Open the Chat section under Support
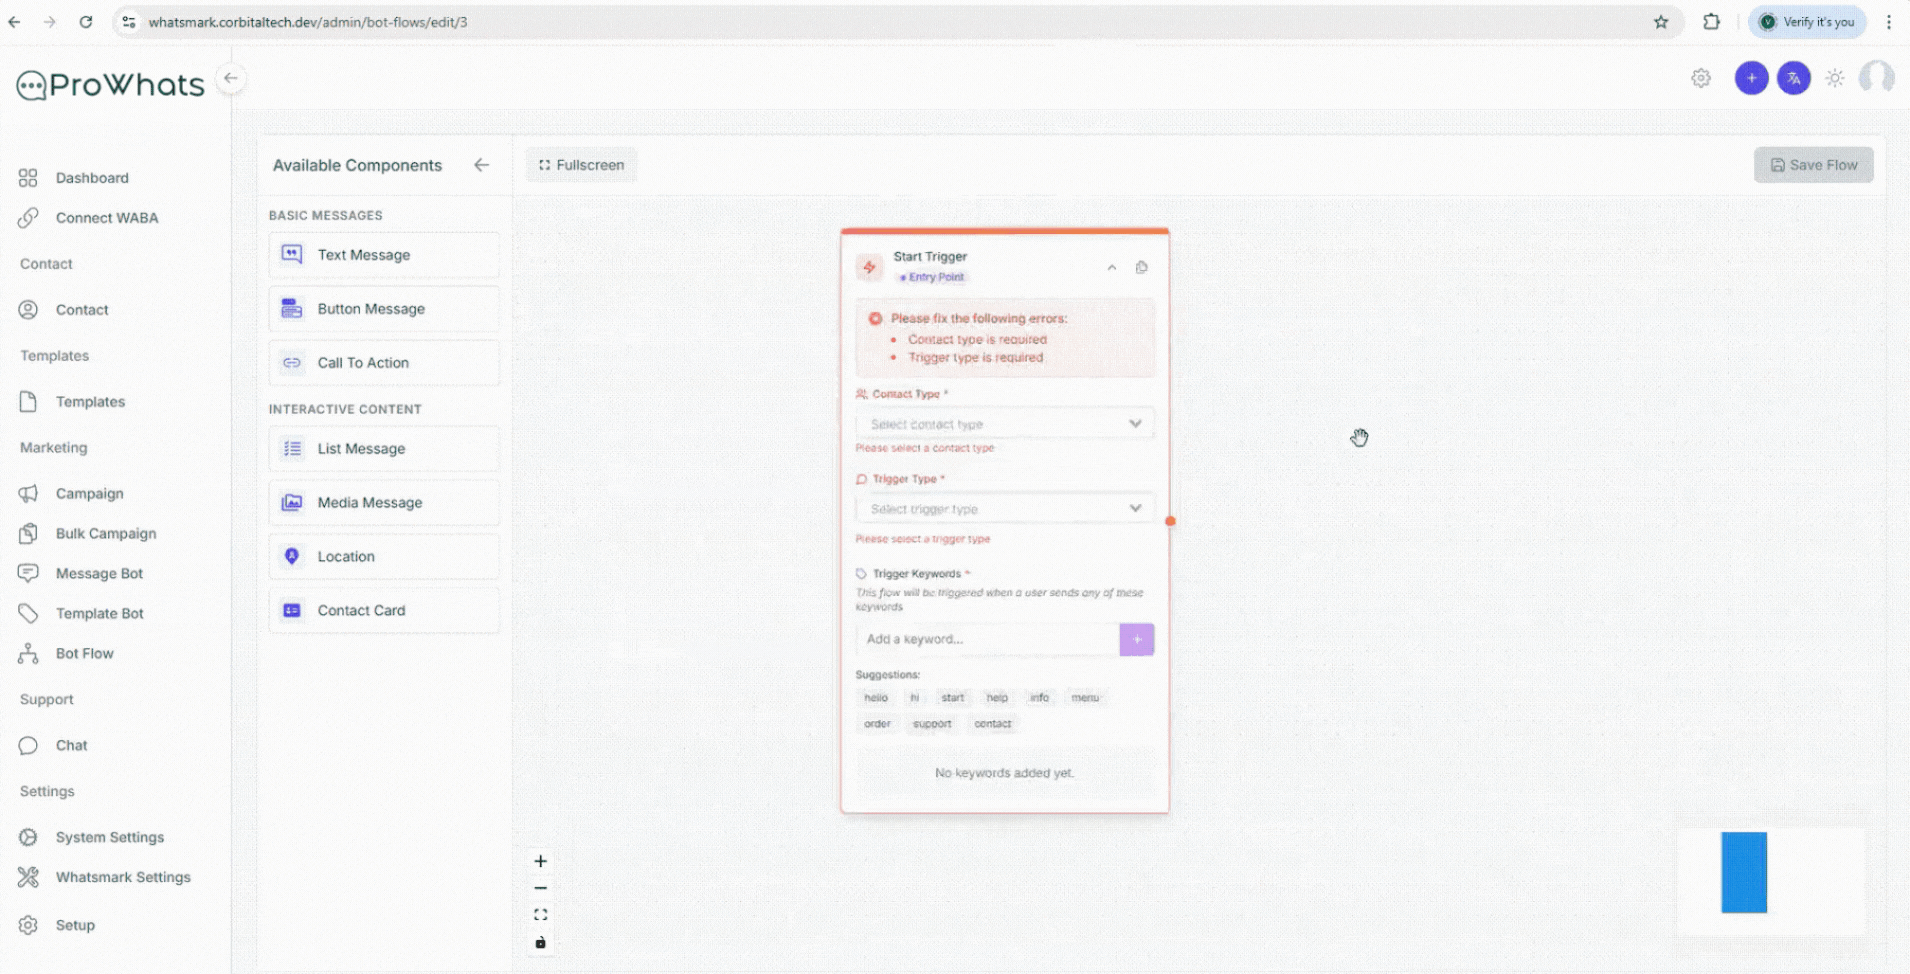The width and height of the screenshot is (1910, 974). point(69,745)
